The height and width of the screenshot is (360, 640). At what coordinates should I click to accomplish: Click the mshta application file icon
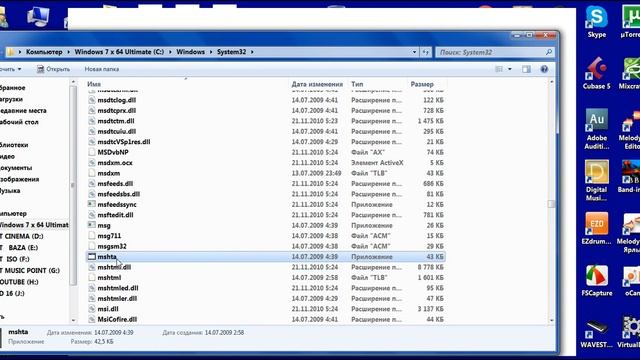(x=92, y=257)
